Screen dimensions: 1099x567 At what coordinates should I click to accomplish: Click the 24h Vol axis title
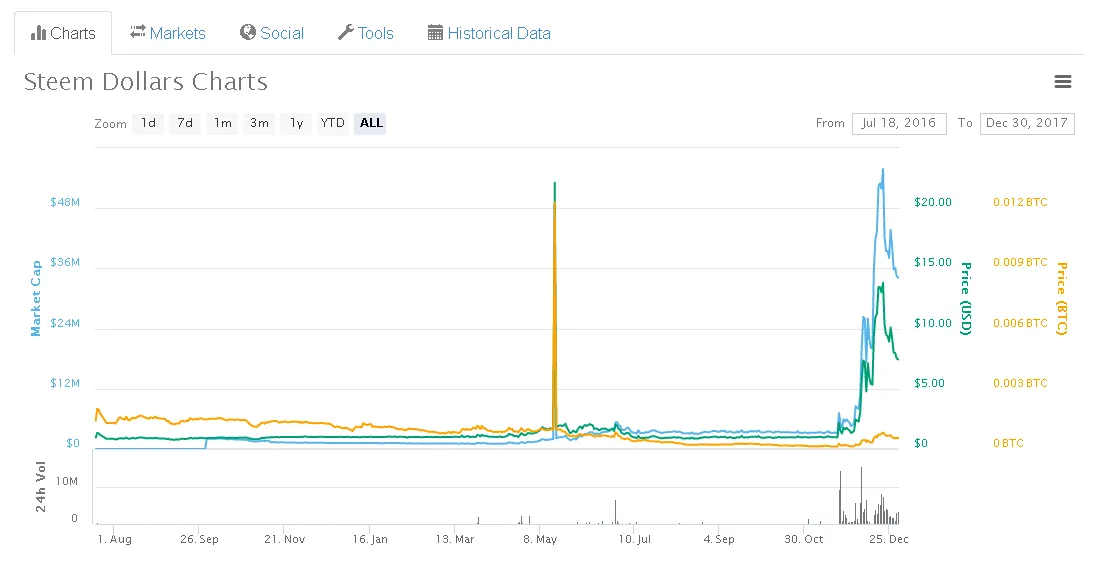(41, 486)
